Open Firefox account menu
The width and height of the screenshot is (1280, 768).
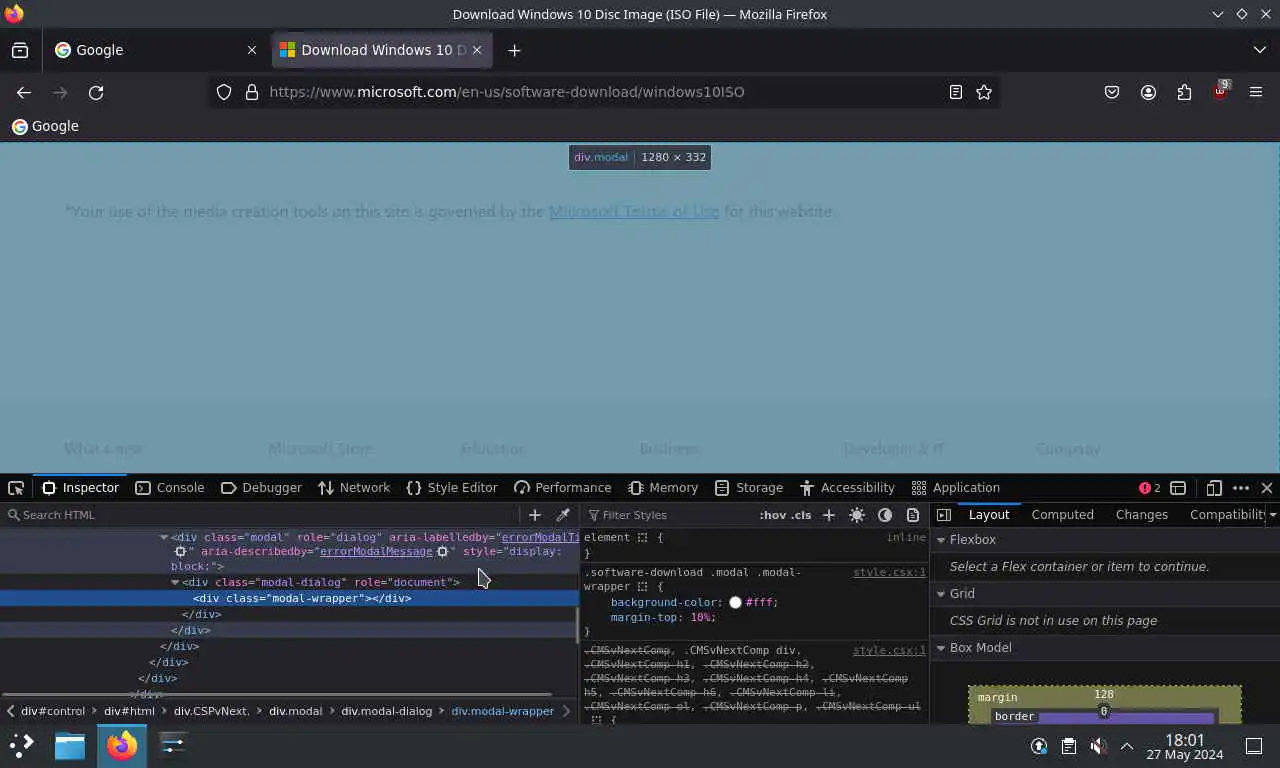[x=1148, y=92]
